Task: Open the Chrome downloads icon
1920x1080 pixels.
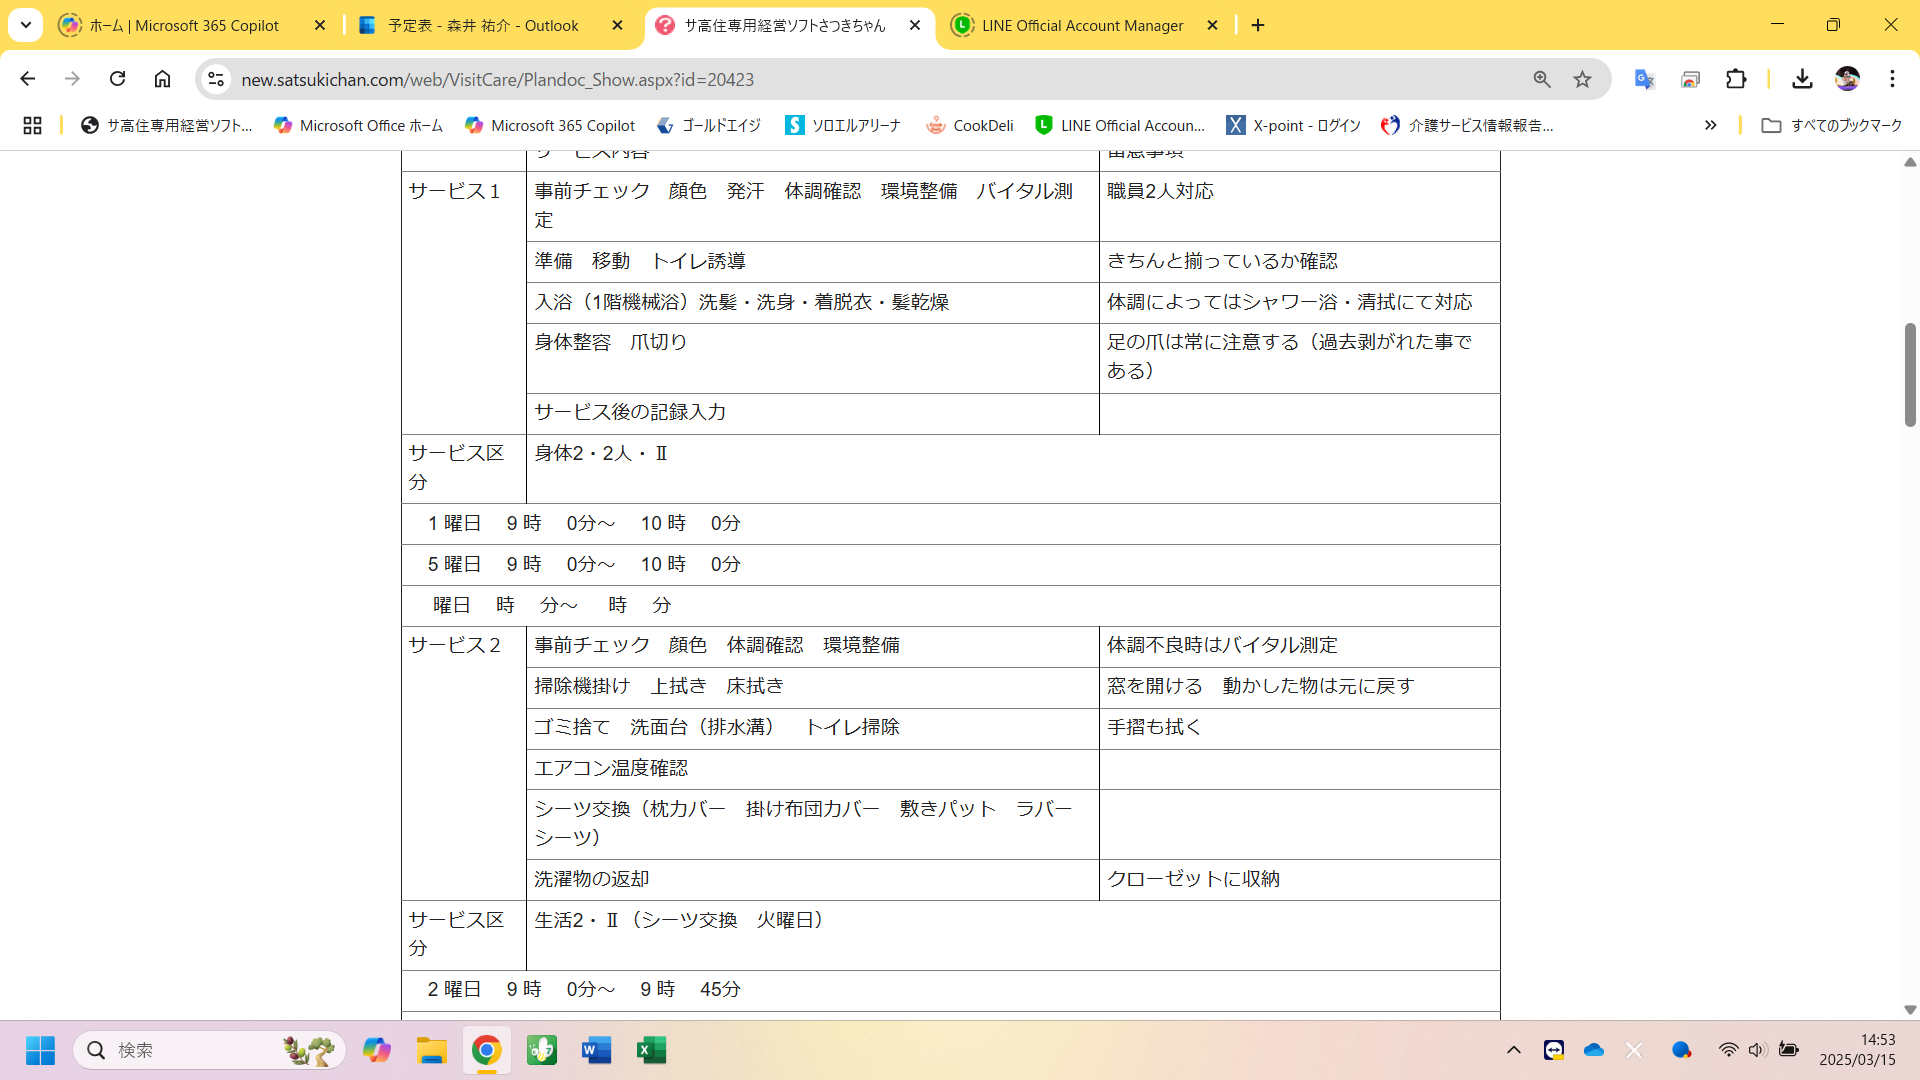Action: tap(1802, 79)
